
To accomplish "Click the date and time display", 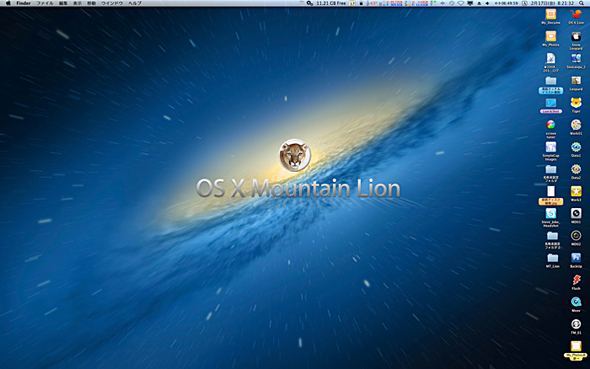I will [x=552, y=3].
